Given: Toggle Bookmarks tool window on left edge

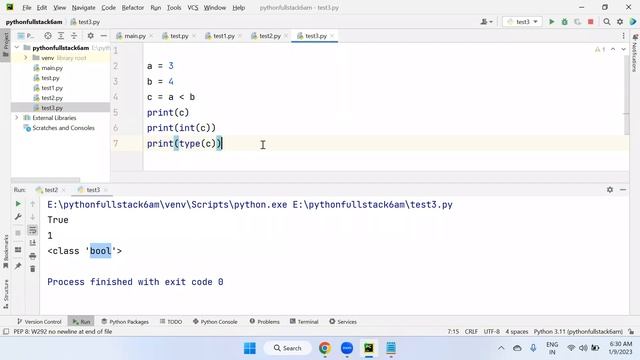Looking at the screenshot, I should [x=5, y=251].
